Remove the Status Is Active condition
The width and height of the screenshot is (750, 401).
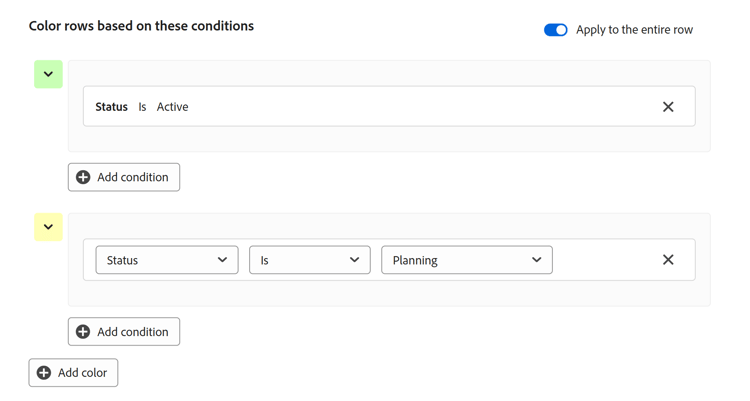[x=668, y=107]
